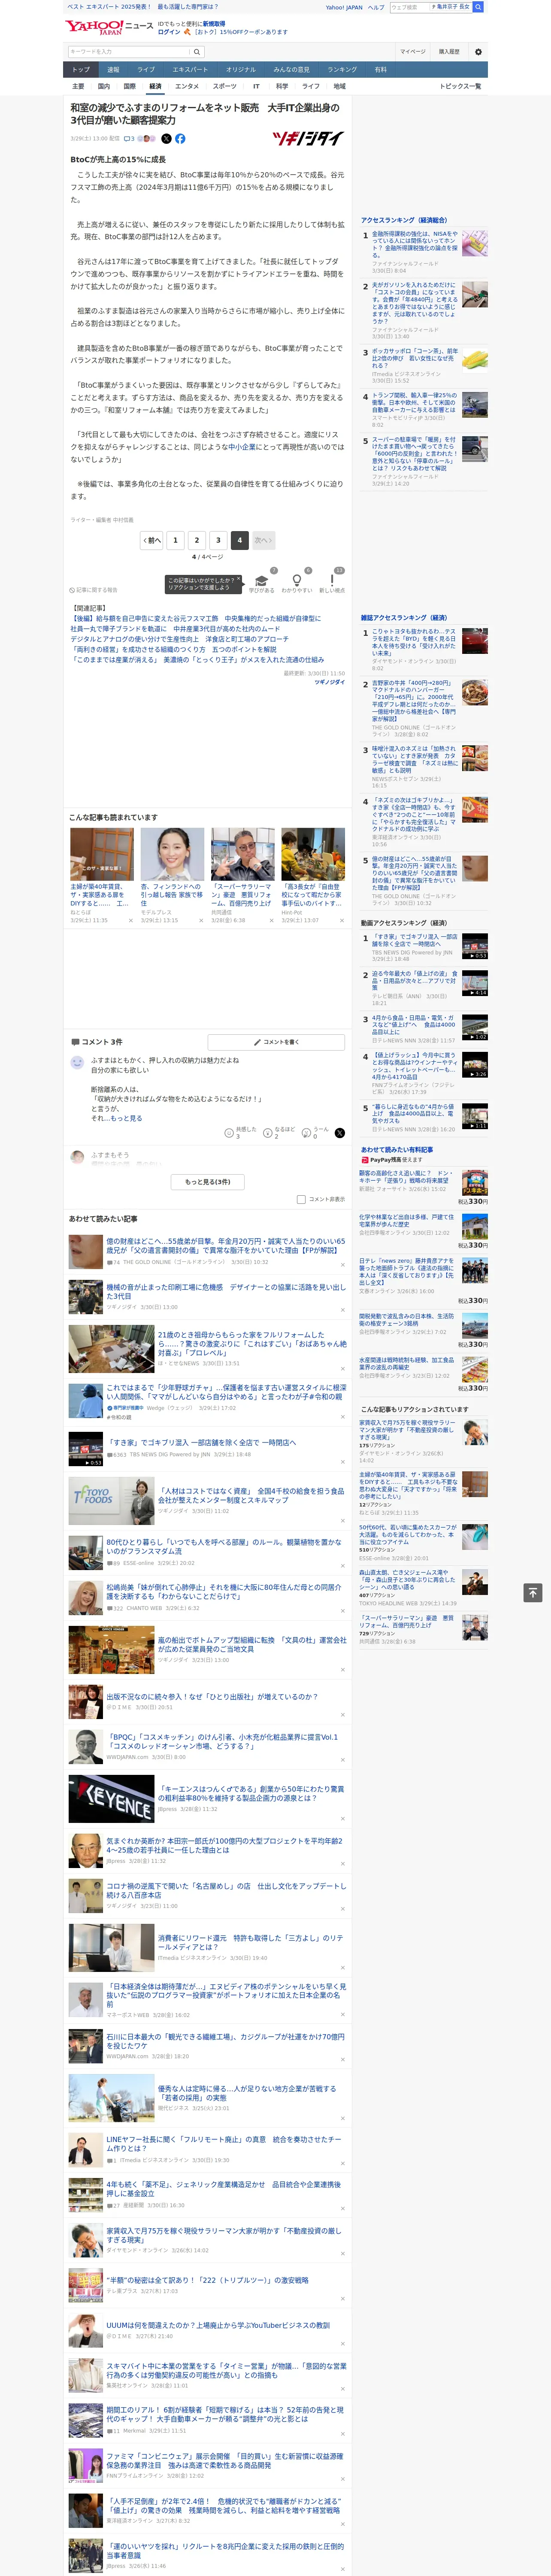The height and width of the screenshot is (2576, 551).
Task: Share the comment on X icon
Action: click(x=340, y=1133)
